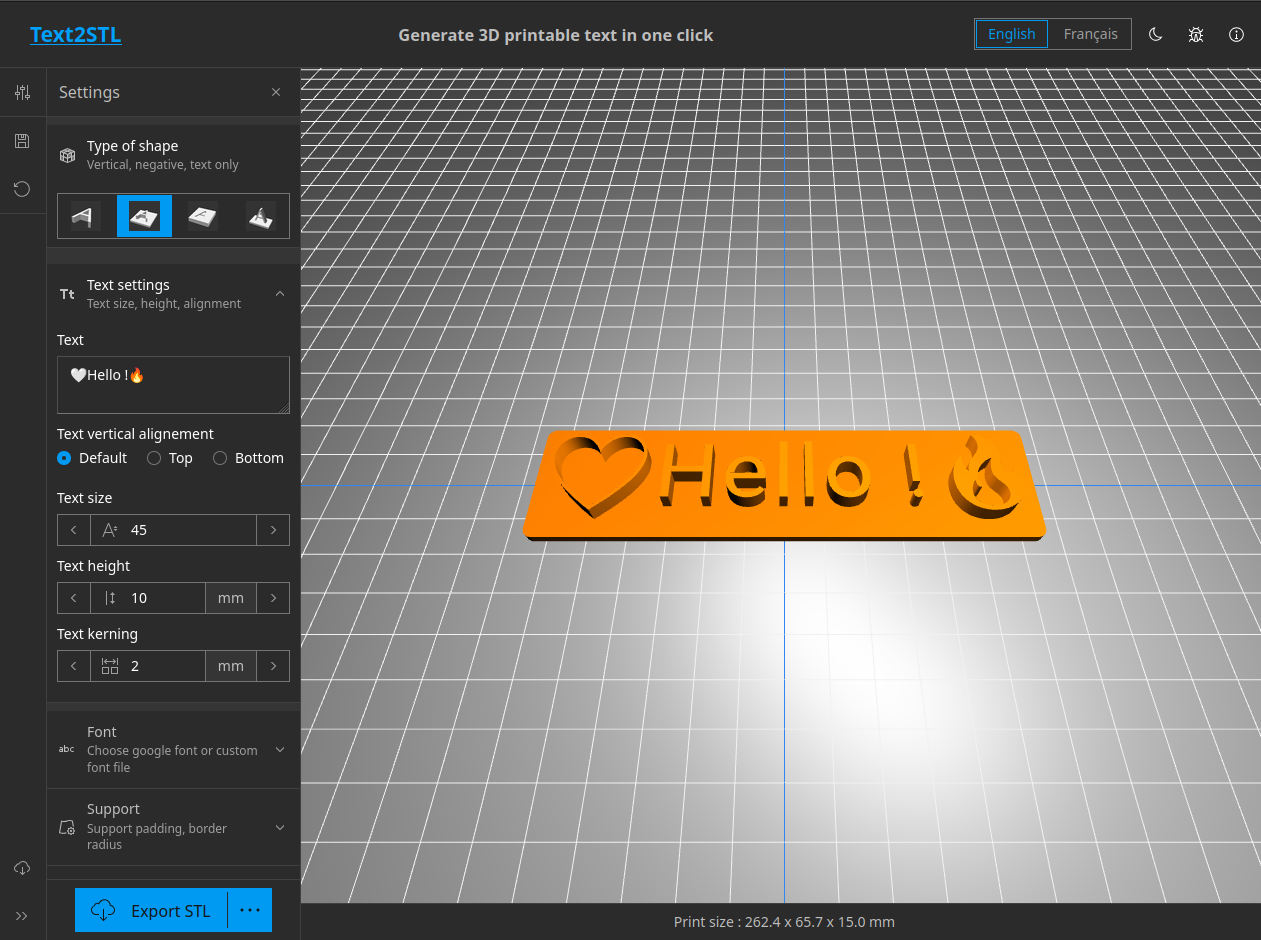
Task: Open the settings sliders panel icon
Action: pyautogui.click(x=22, y=92)
